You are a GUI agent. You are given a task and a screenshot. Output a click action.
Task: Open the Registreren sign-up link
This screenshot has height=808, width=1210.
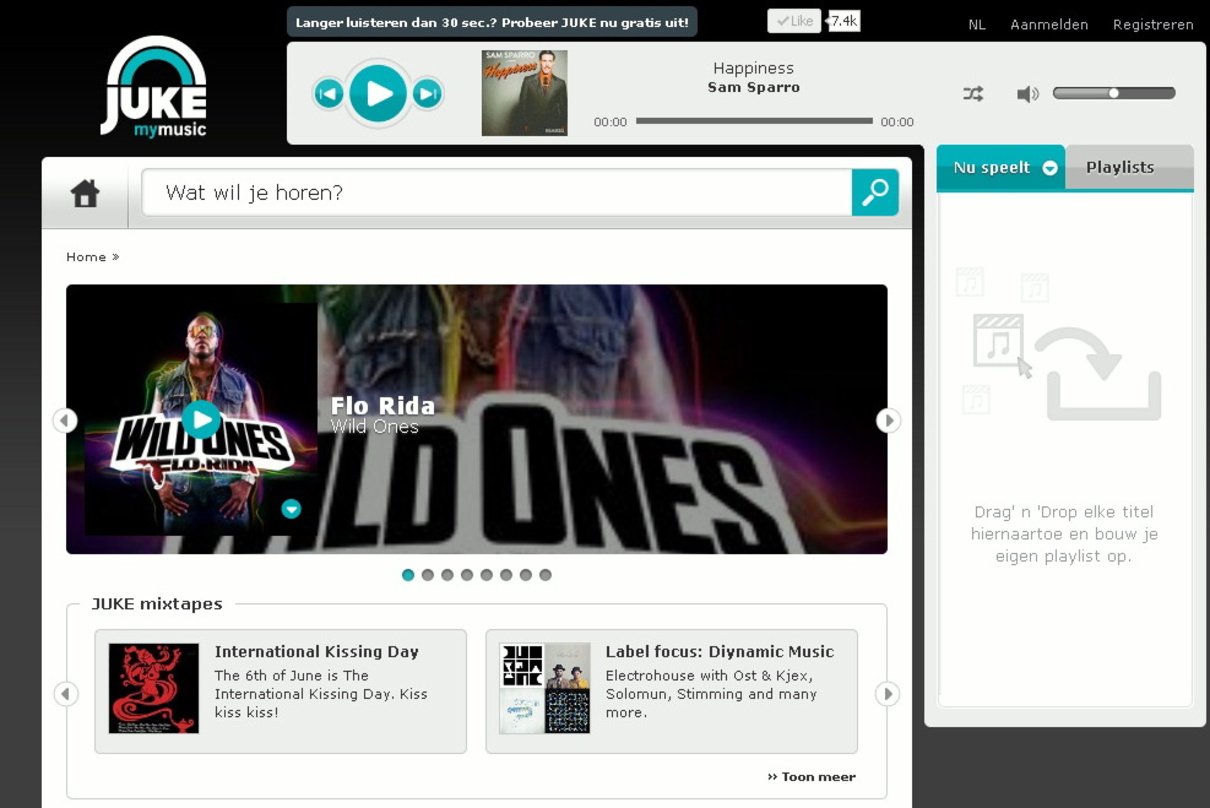[x=1153, y=25]
